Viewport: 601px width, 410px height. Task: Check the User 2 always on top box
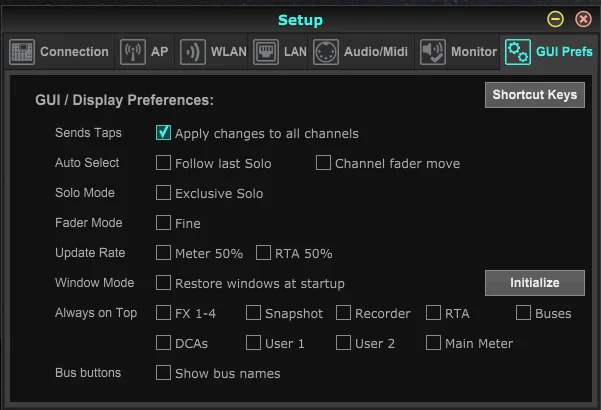[343, 343]
